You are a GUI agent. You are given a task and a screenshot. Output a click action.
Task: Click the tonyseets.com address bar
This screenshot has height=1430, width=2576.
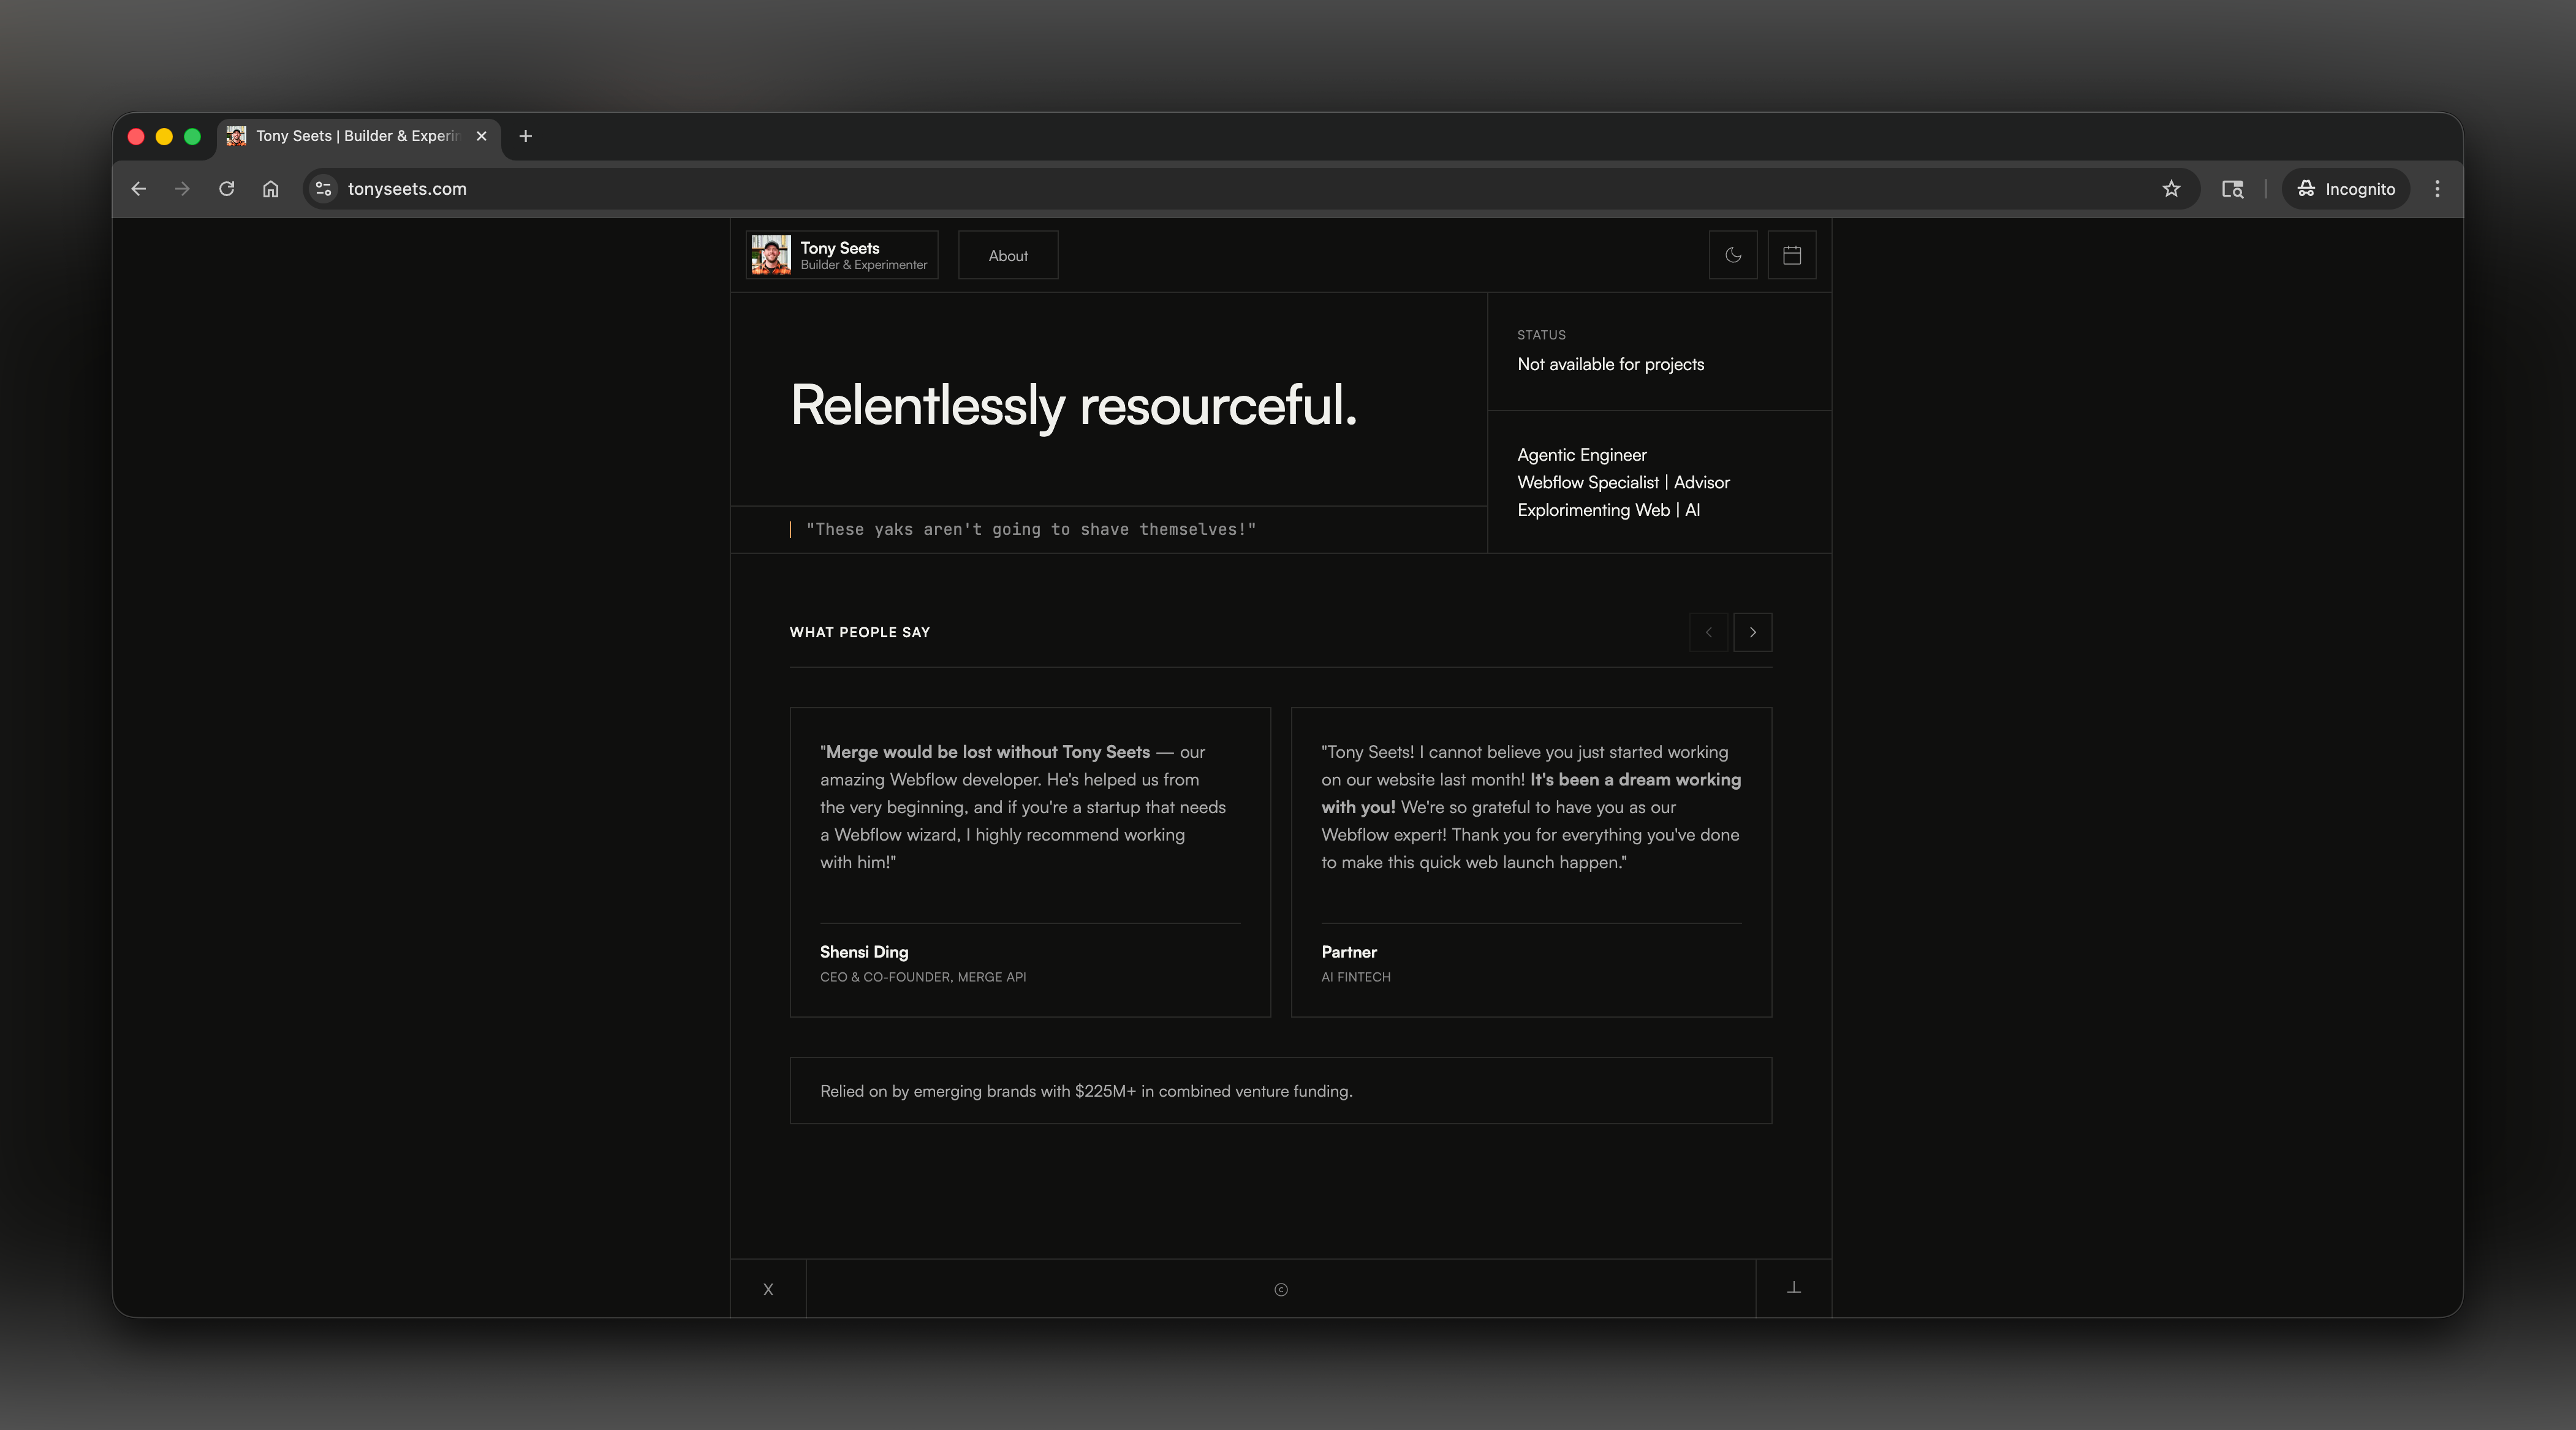pyautogui.click(x=406, y=188)
